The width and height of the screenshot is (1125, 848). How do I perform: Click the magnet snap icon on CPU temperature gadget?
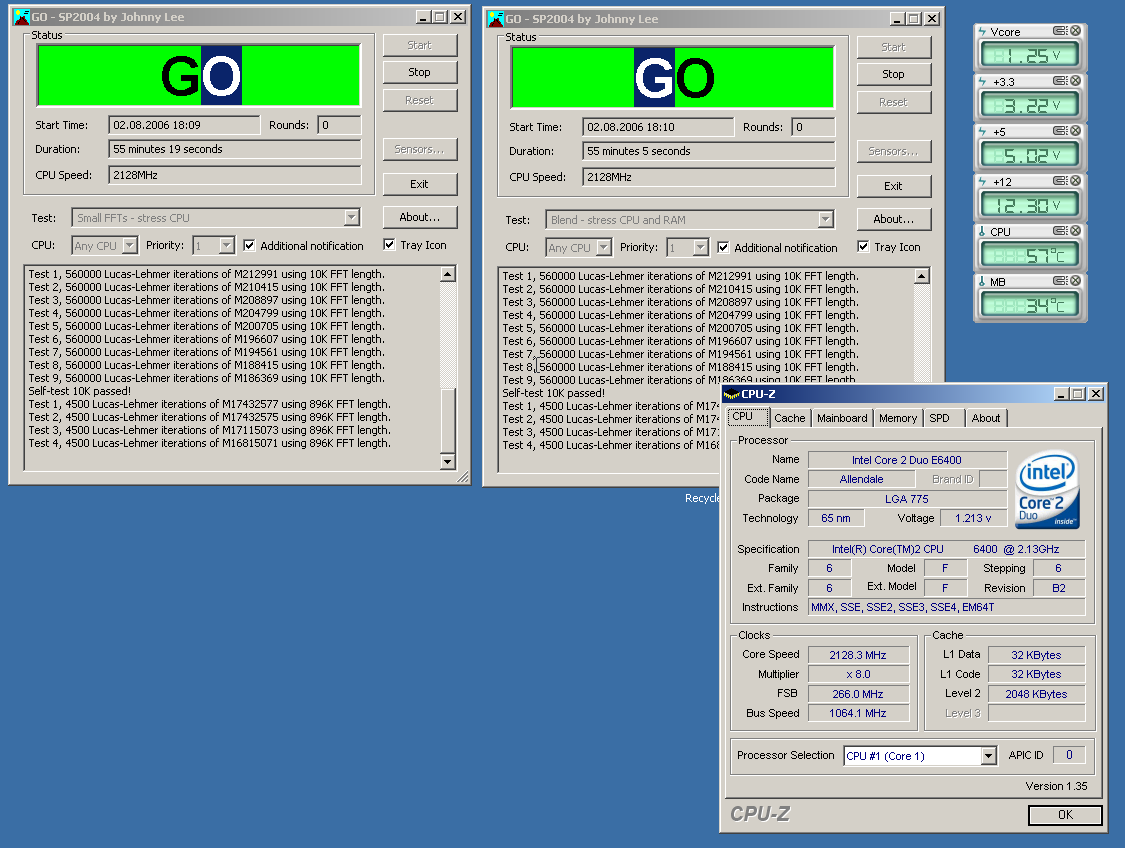(x=1060, y=231)
